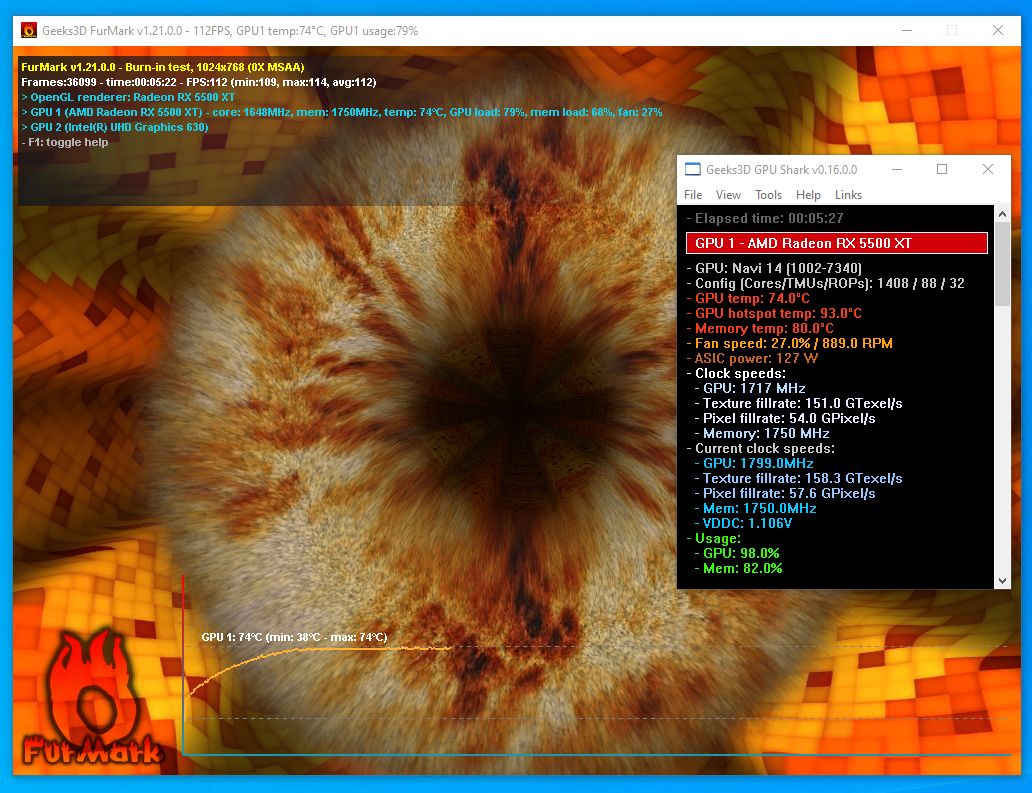Minimize the FurMark window

pyautogui.click(x=906, y=30)
